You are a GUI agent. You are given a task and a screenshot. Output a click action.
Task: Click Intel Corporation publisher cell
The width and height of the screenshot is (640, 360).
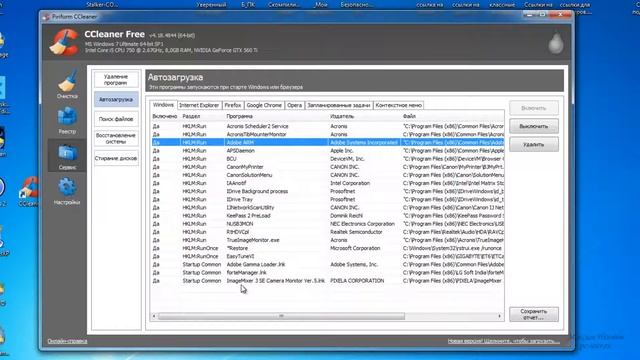pyautogui.click(x=350, y=183)
